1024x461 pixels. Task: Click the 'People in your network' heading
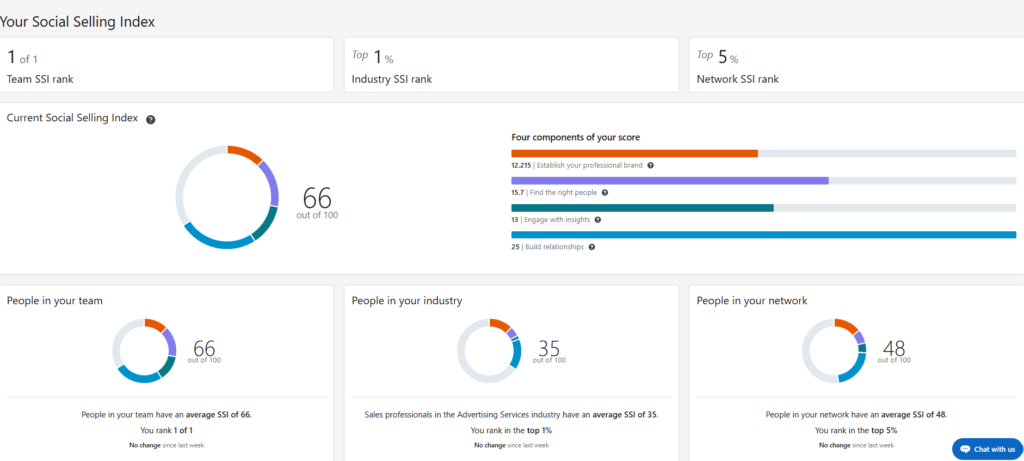(x=752, y=301)
